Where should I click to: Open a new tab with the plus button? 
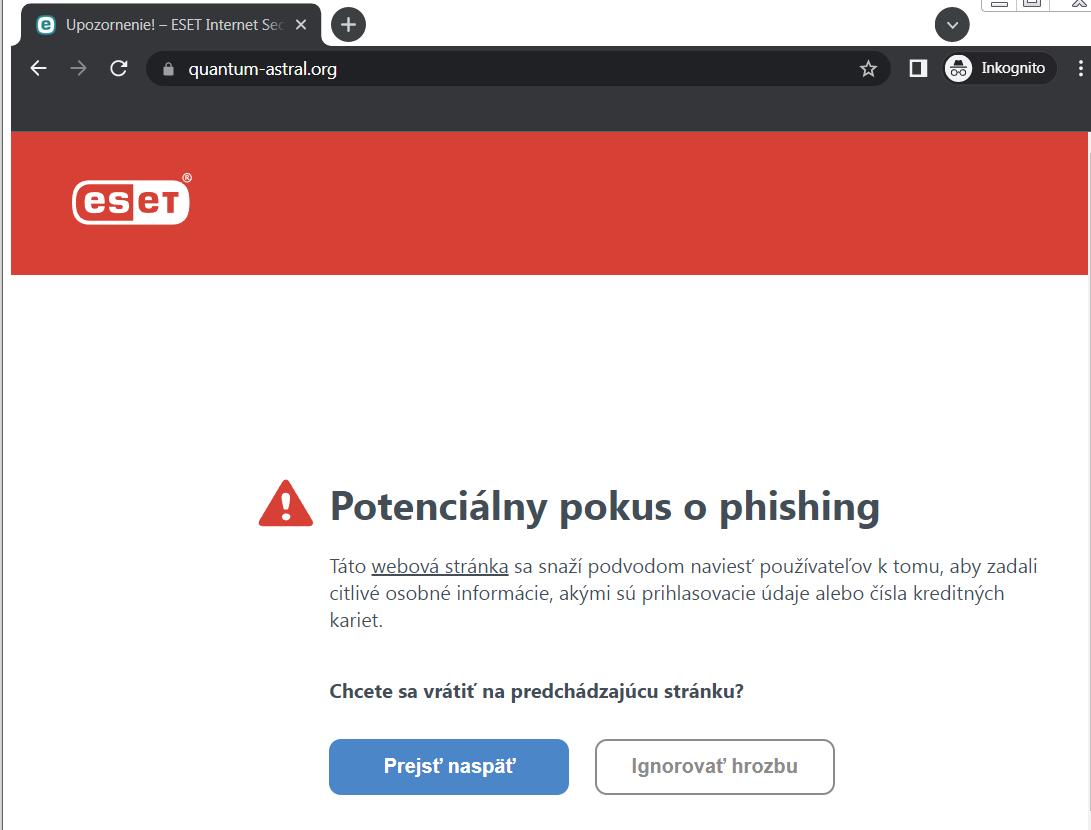pos(348,25)
